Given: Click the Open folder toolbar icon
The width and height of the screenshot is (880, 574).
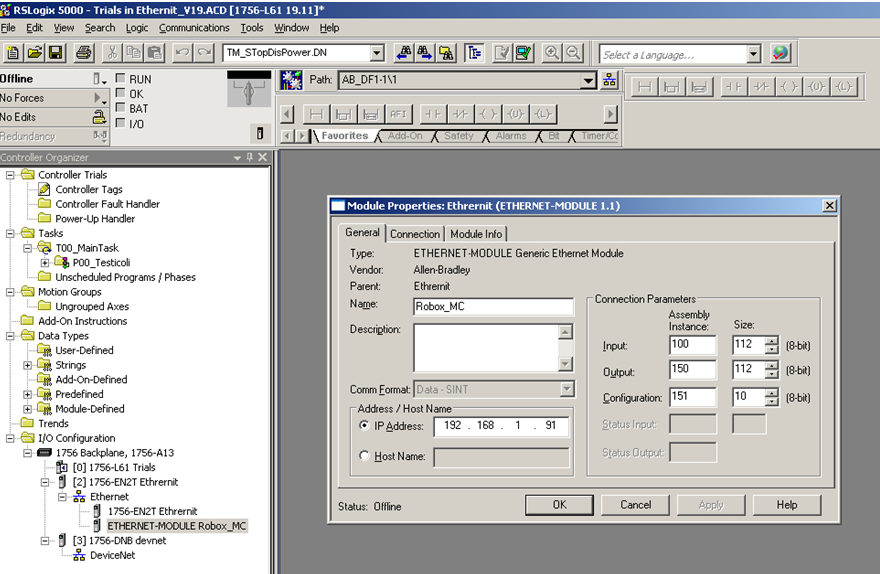Looking at the screenshot, I should pyautogui.click(x=34, y=53).
